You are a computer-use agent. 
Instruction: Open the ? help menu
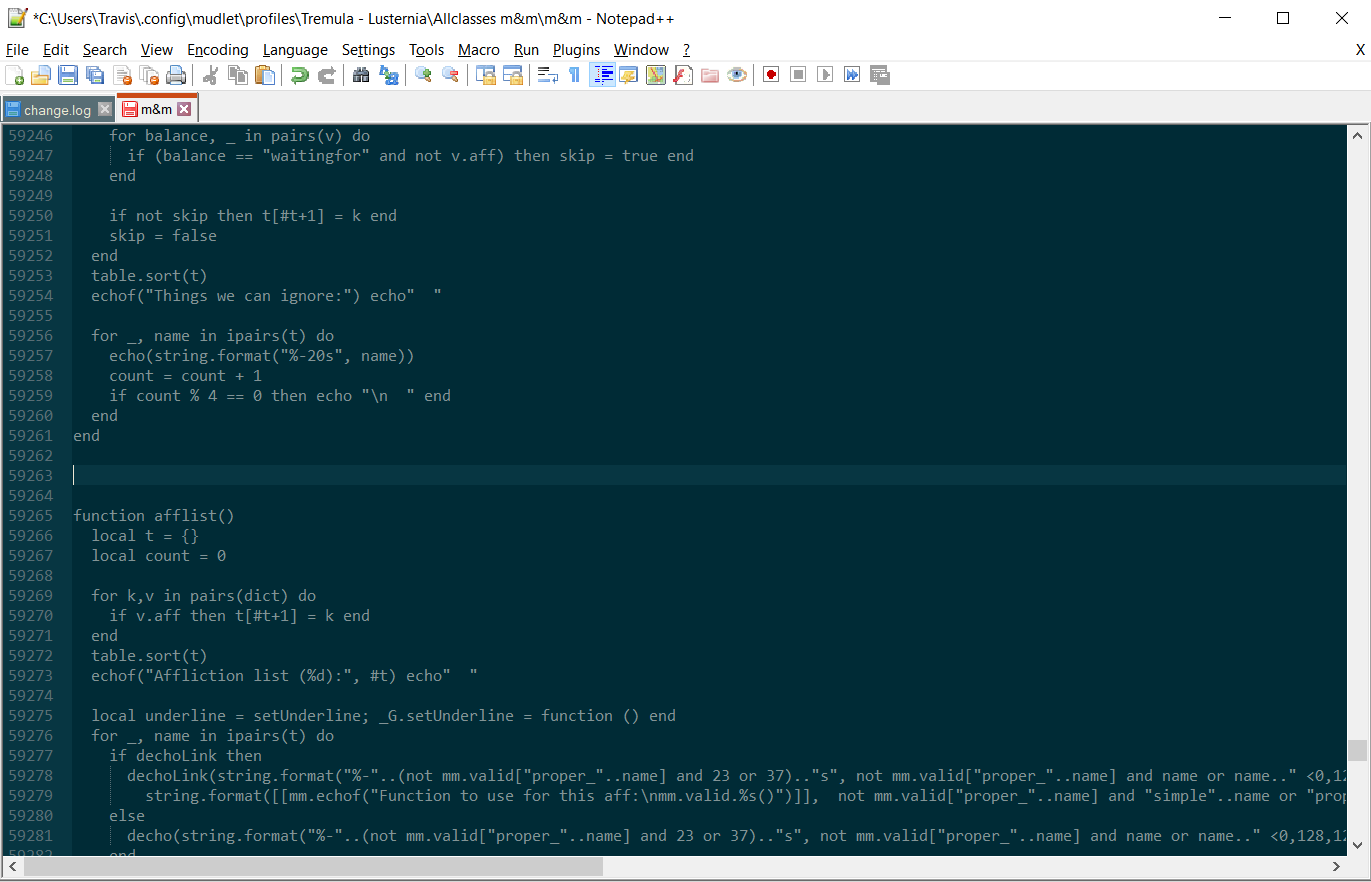pyautogui.click(x=686, y=50)
